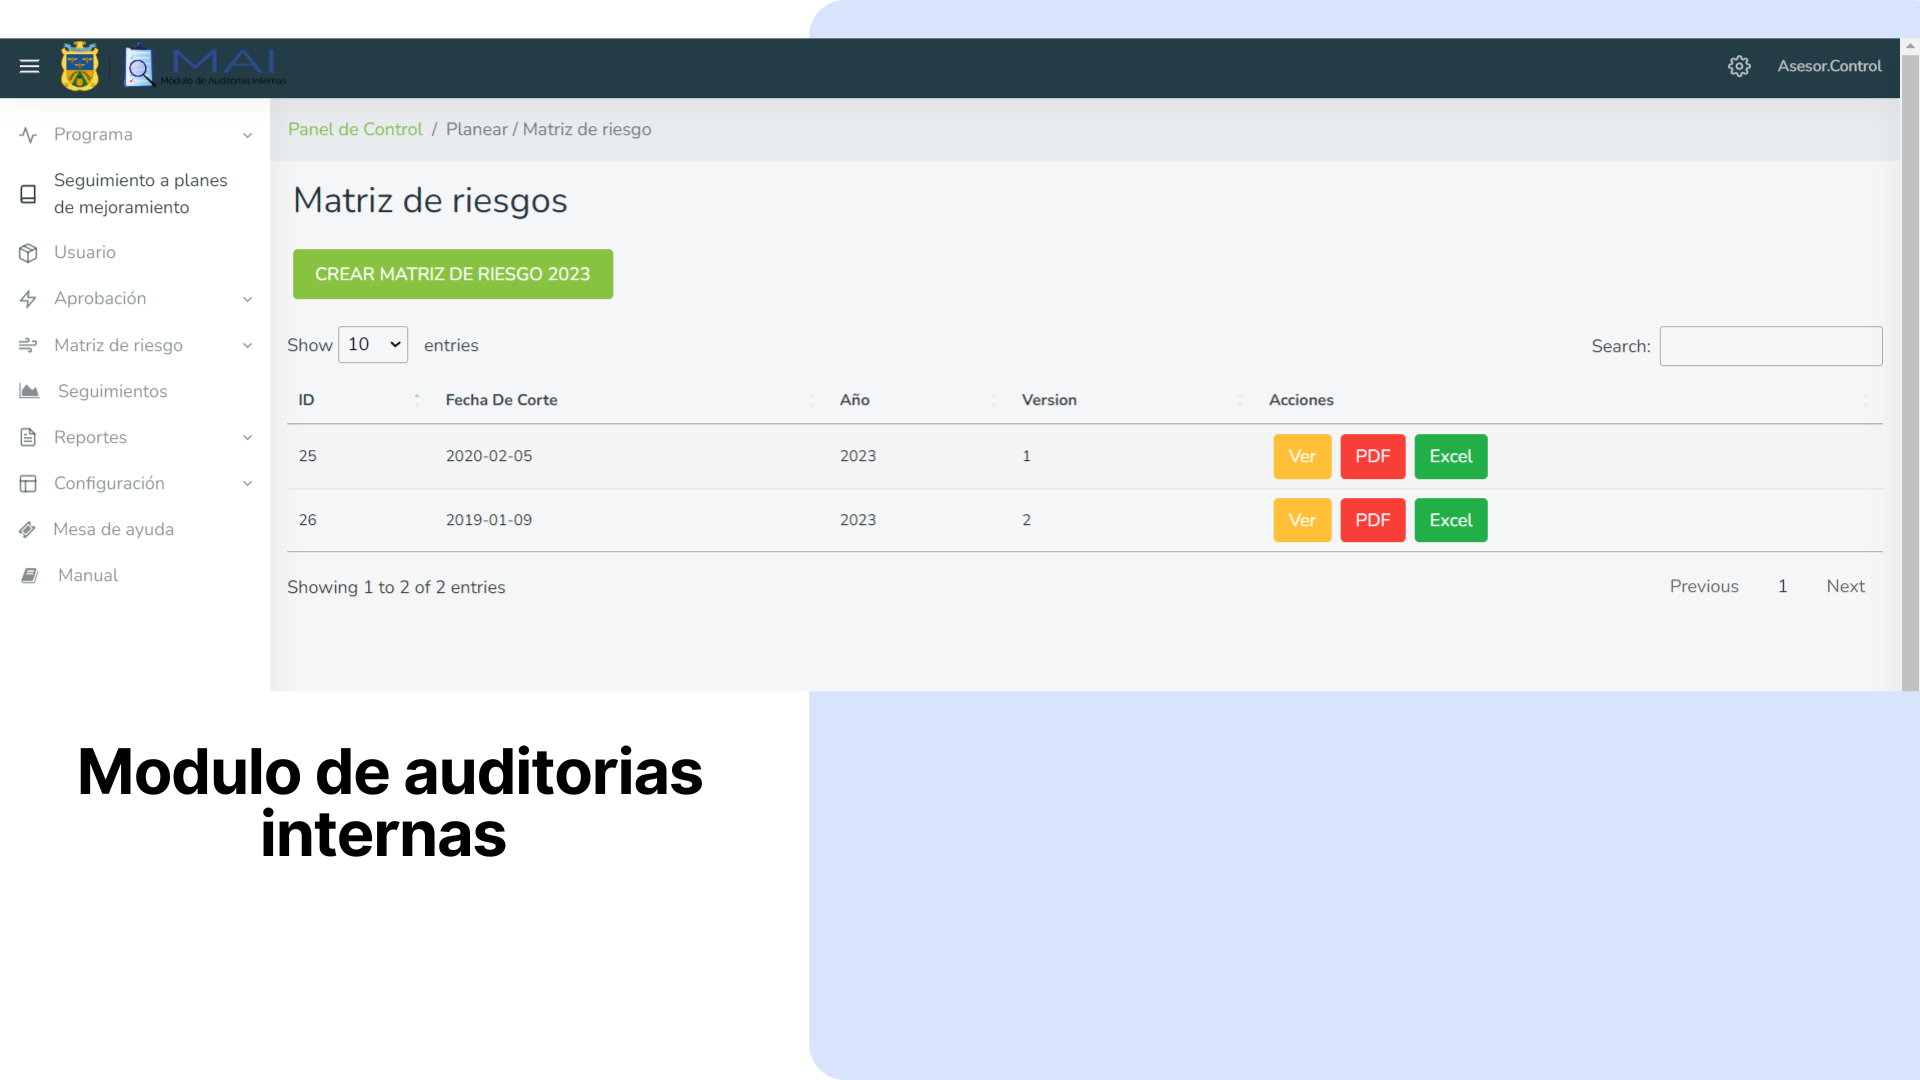Click the Mesa de ayuda ticket icon
This screenshot has height=1080, width=1920.
(28, 530)
